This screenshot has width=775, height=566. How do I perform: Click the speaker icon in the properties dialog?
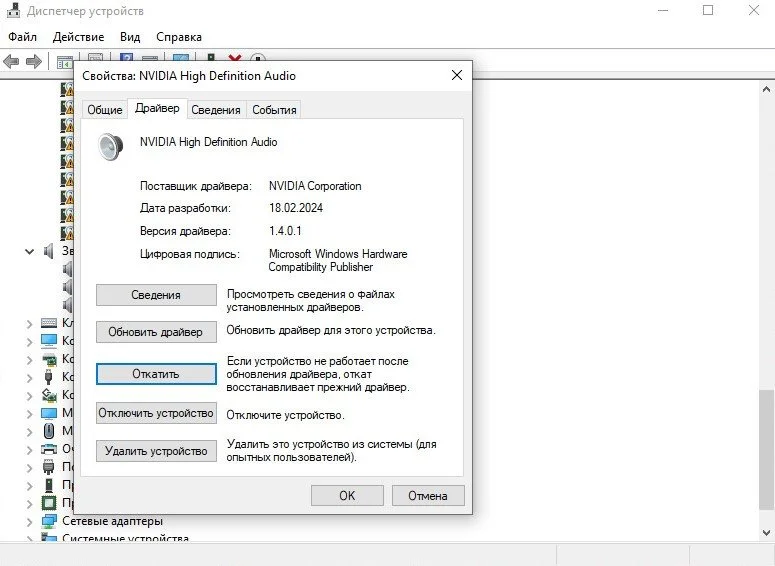pyautogui.click(x=110, y=146)
